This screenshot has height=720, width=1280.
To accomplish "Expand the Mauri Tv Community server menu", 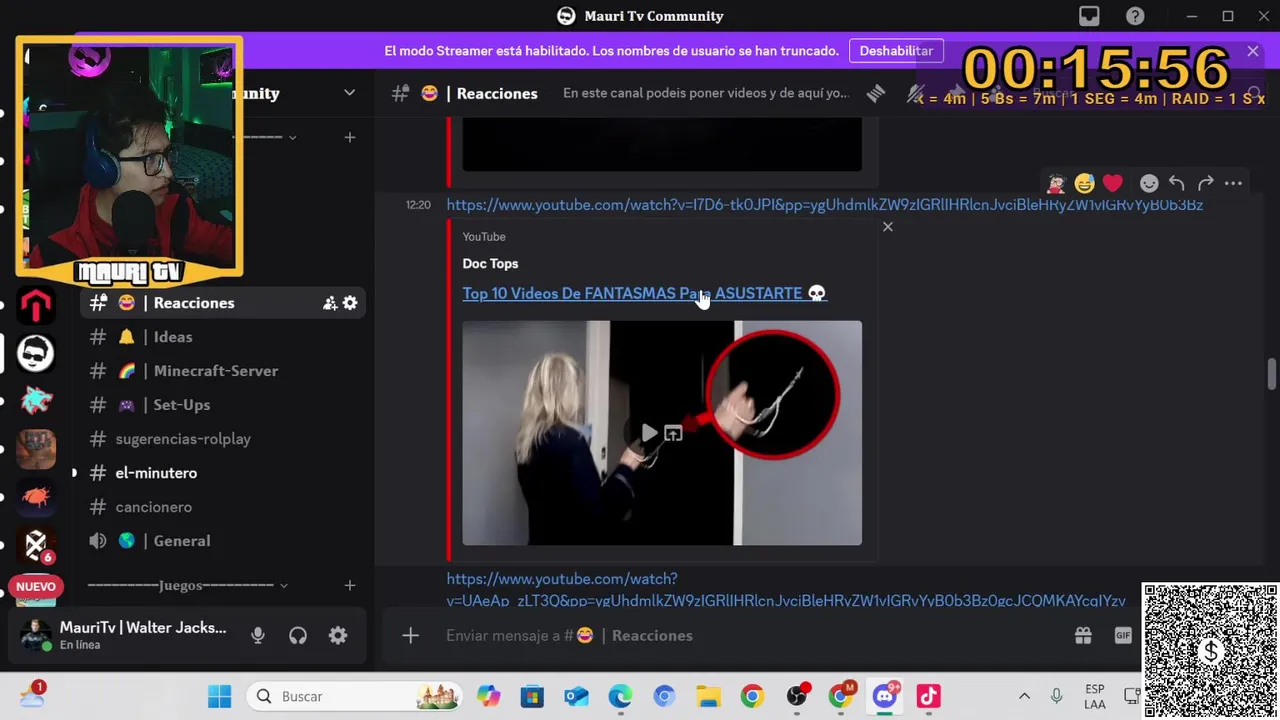I will point(349,93).
